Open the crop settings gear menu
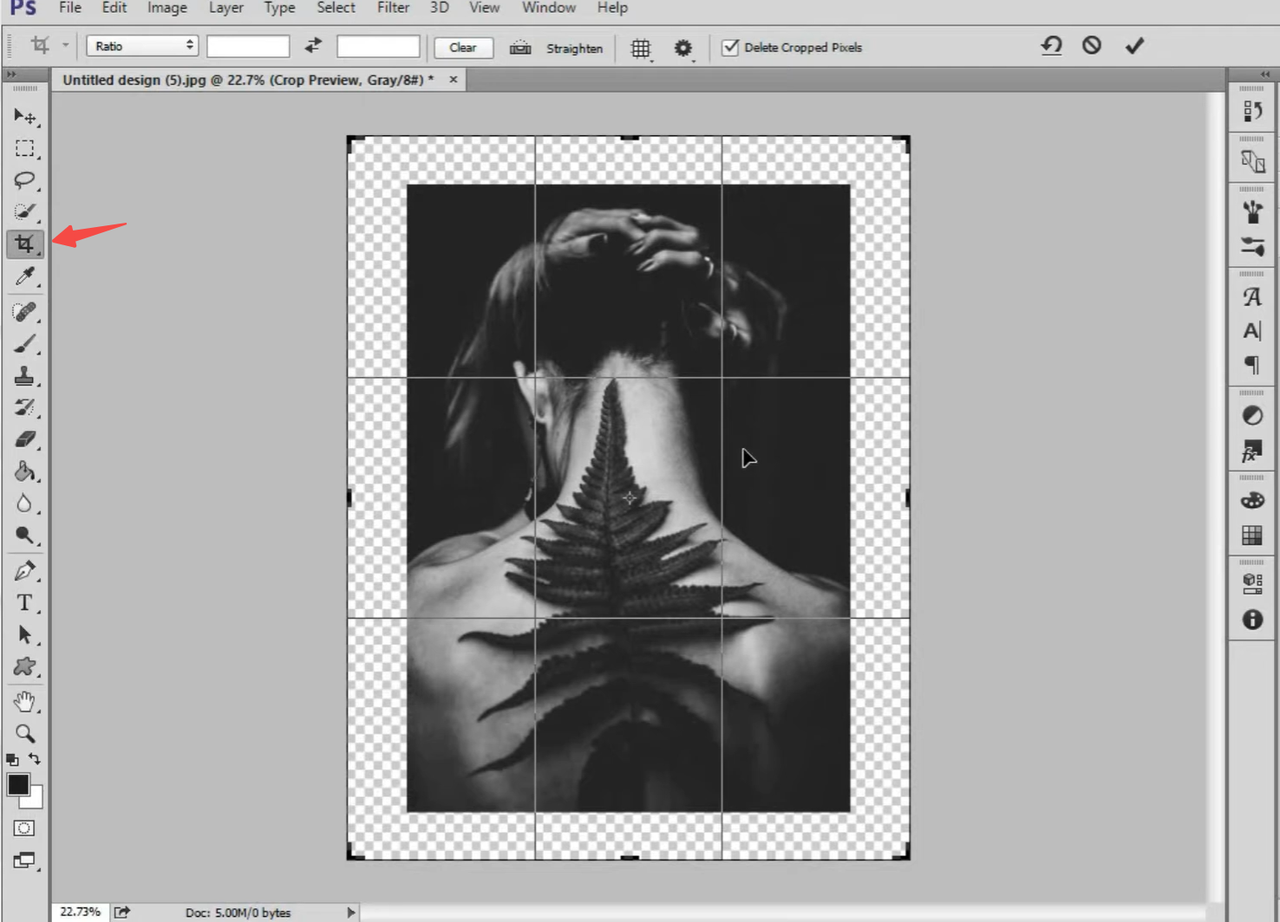The image size is (1280, 922). tap(684, 47)
